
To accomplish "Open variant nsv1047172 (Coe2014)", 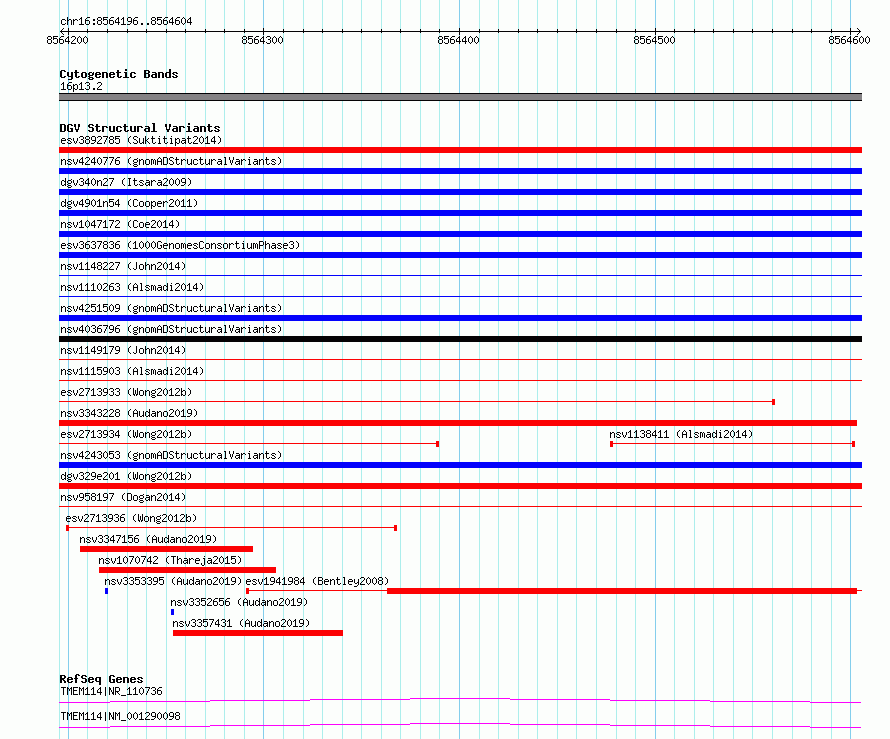I will [x=120, y=224].
